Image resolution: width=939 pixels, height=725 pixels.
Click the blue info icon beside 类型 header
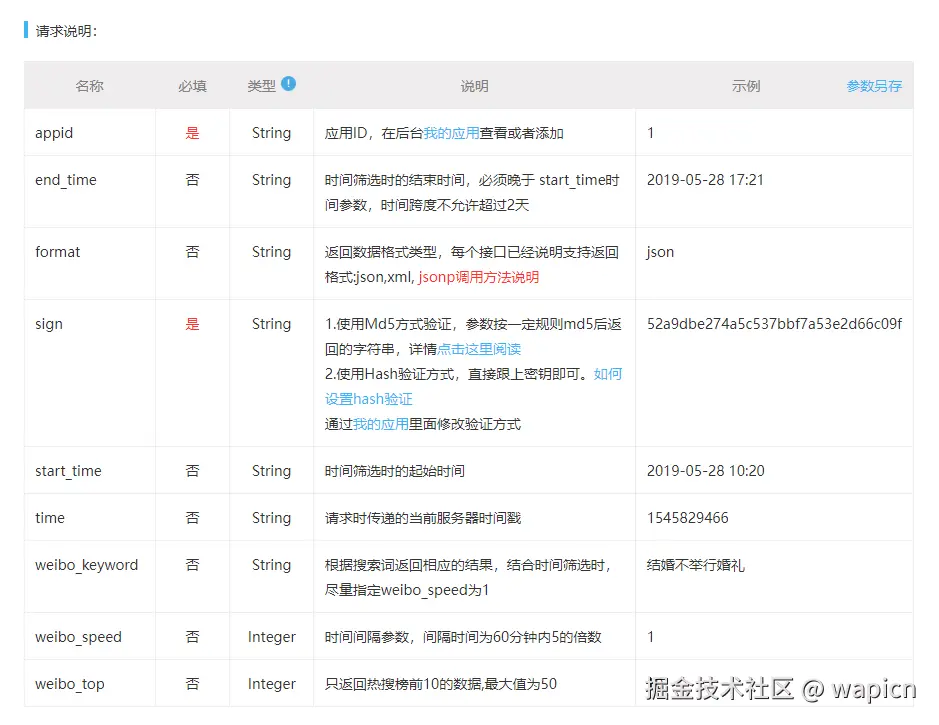point(290,84)
